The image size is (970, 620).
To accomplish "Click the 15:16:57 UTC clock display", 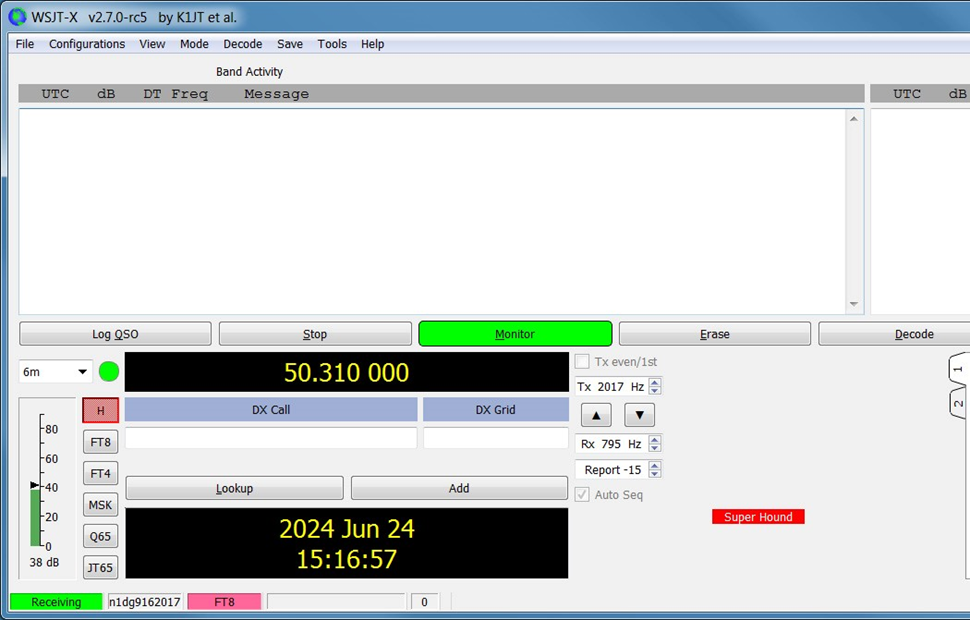I will (346, 559).
